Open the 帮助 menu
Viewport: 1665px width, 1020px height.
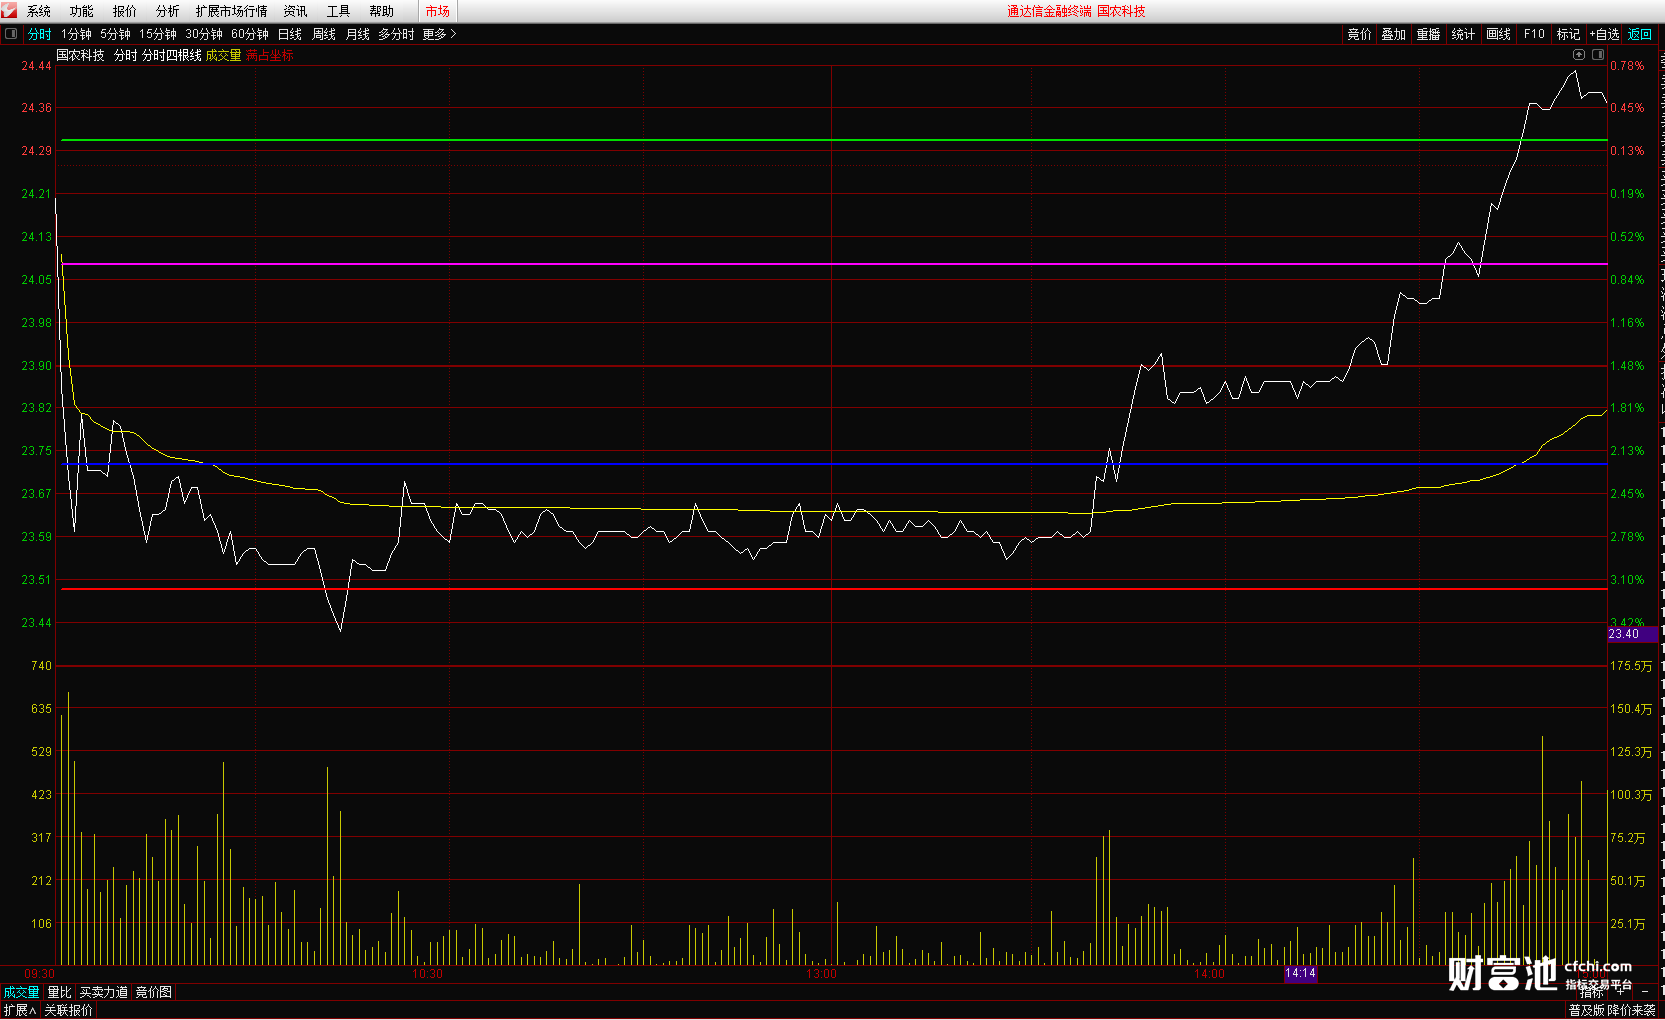381,11
